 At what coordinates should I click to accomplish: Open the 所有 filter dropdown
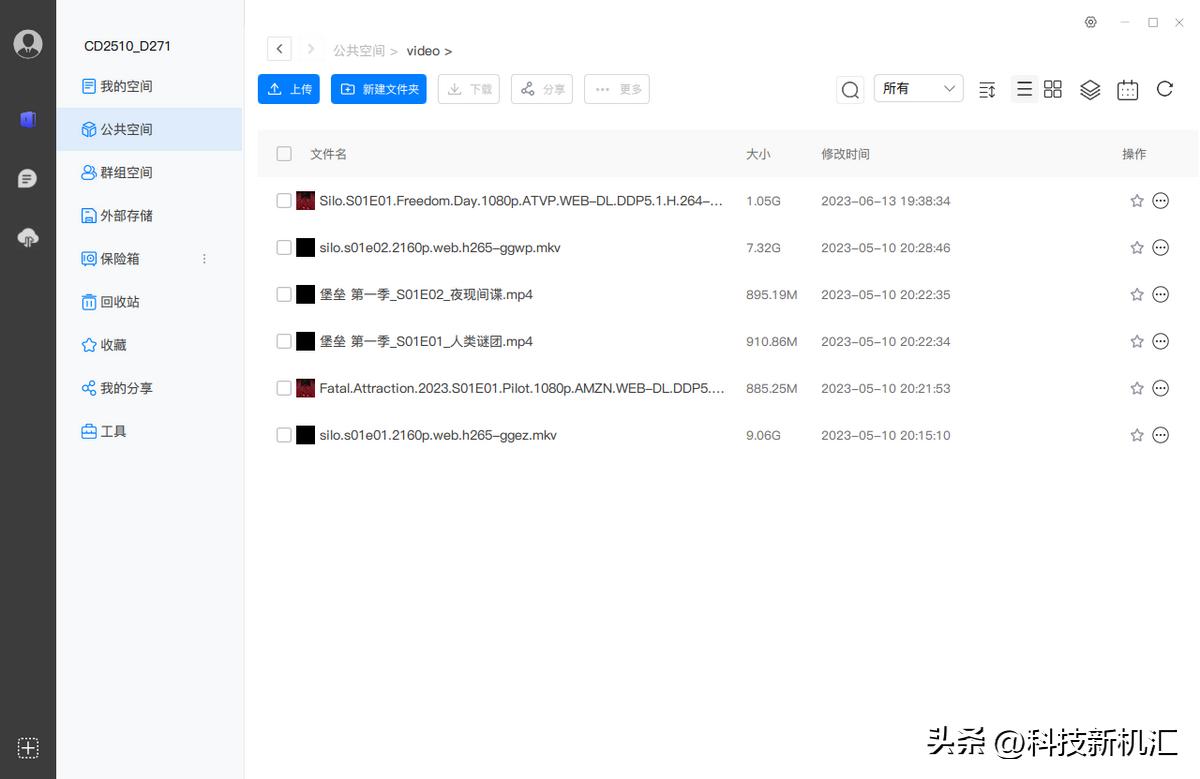point(916,88)
